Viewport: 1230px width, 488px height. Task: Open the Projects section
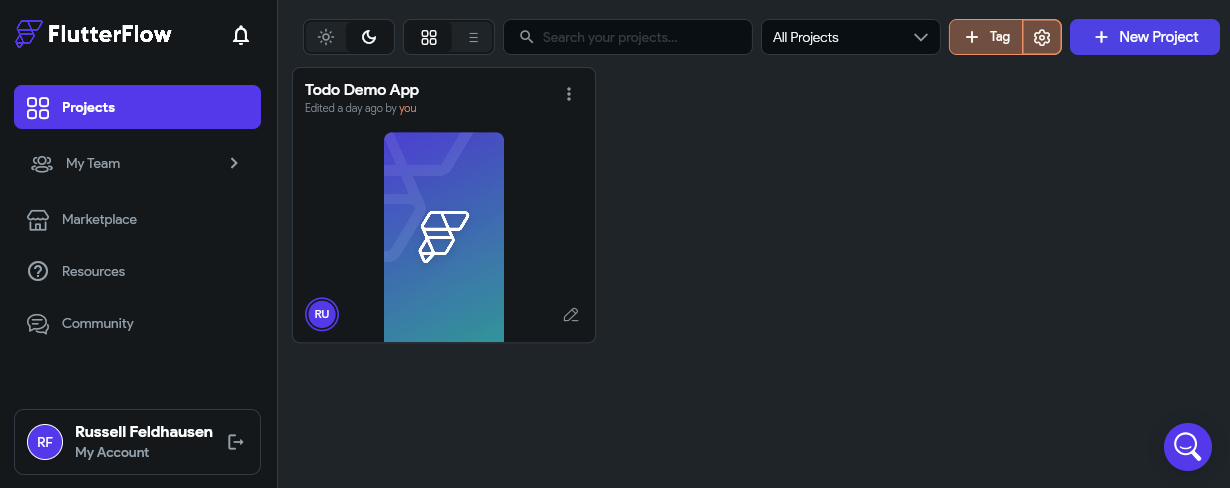[x=137, y=107]
